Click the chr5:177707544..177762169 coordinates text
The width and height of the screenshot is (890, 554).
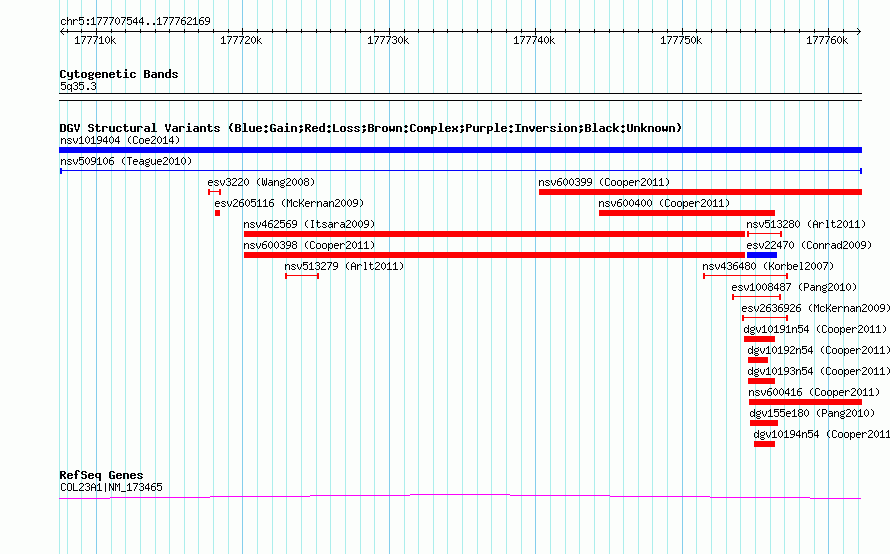[135, 22]
